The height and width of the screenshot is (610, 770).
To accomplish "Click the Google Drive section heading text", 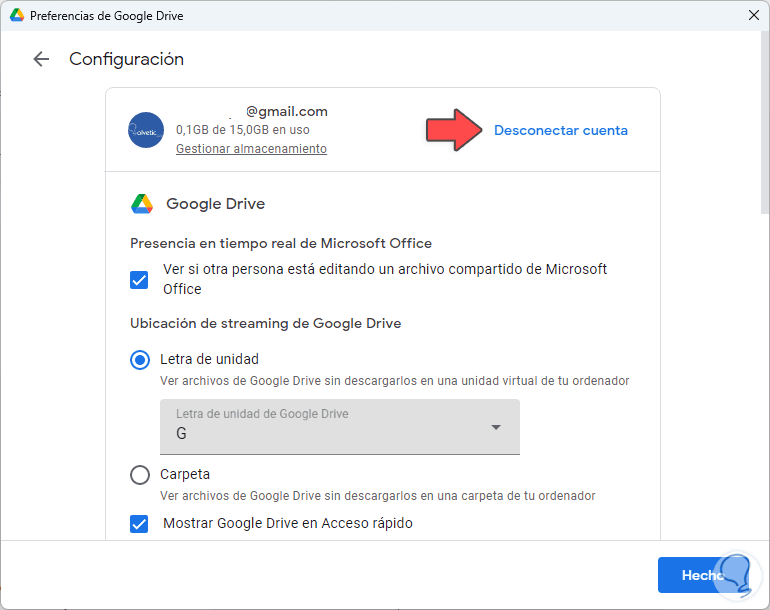I will click(x=215, y=204).
